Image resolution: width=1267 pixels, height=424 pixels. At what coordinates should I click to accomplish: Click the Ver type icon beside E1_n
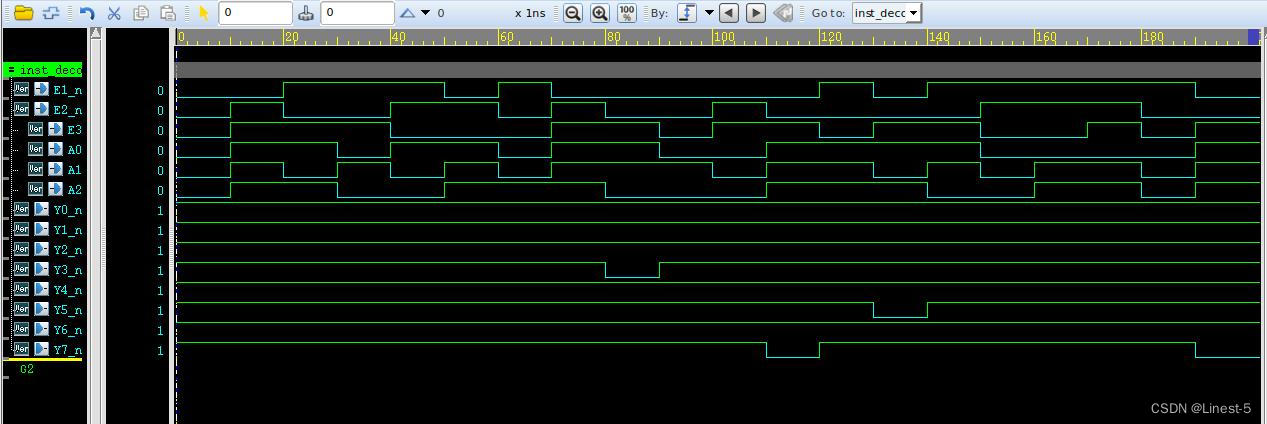(21, 89)
